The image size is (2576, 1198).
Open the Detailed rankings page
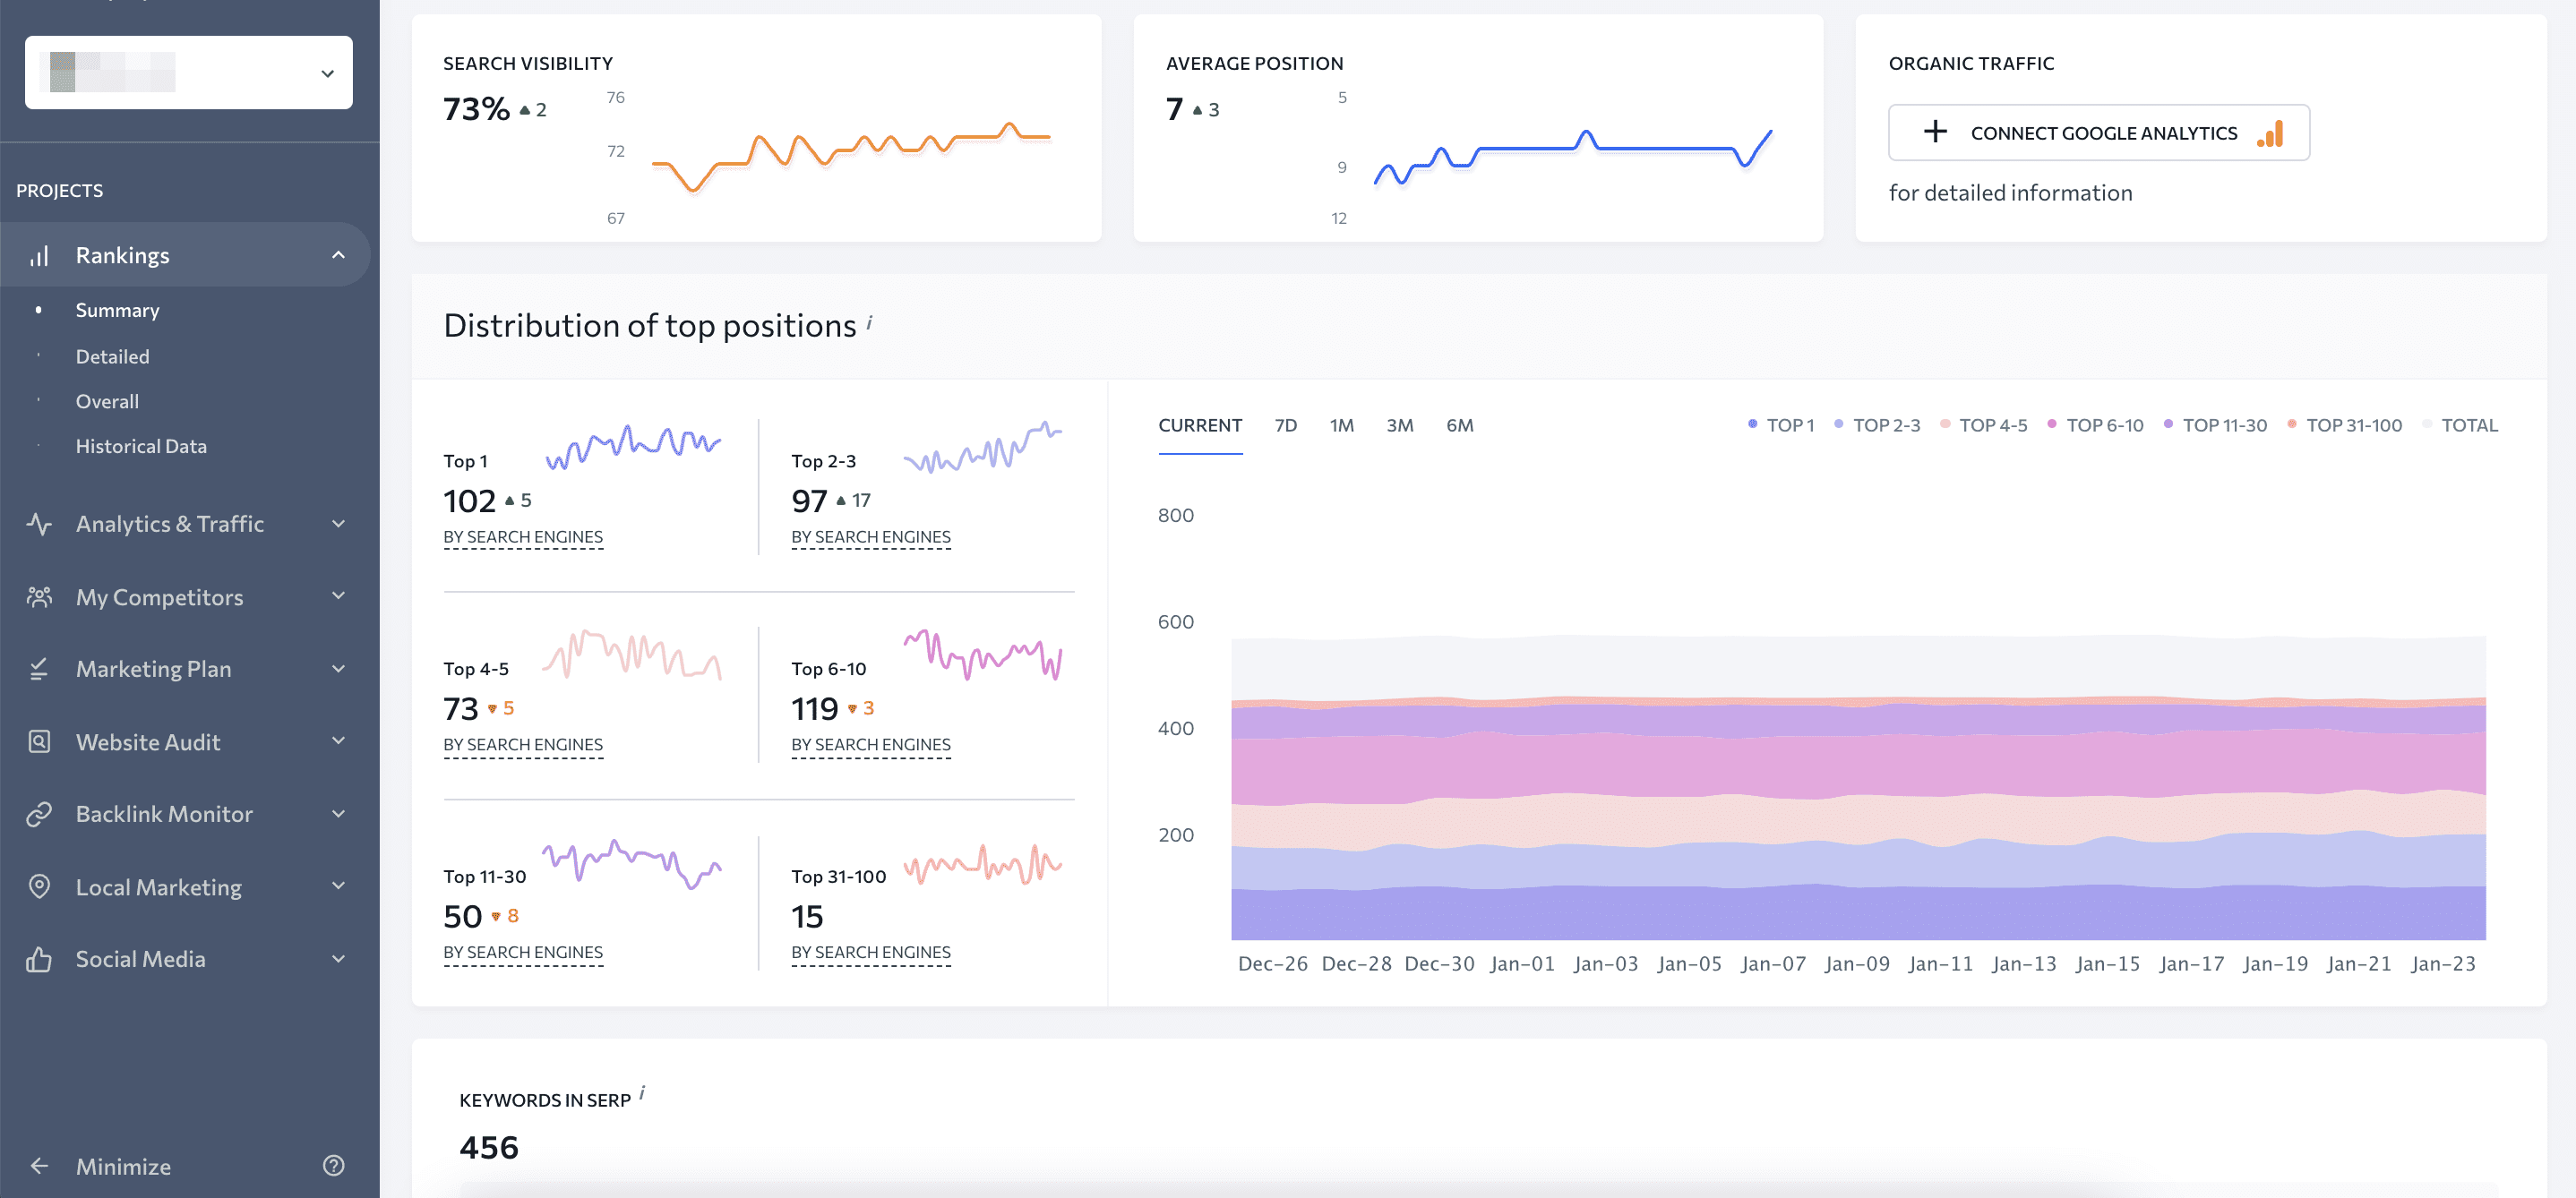coord(112,357)
